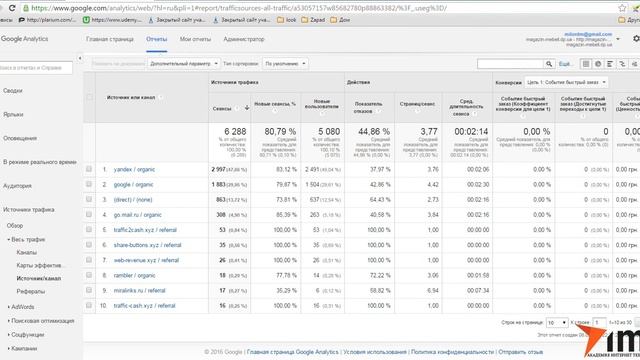This screenshot has height=360, width=640.
Task: Click the help icon next to Источник или канал
Action: click(x=160, y=98)
